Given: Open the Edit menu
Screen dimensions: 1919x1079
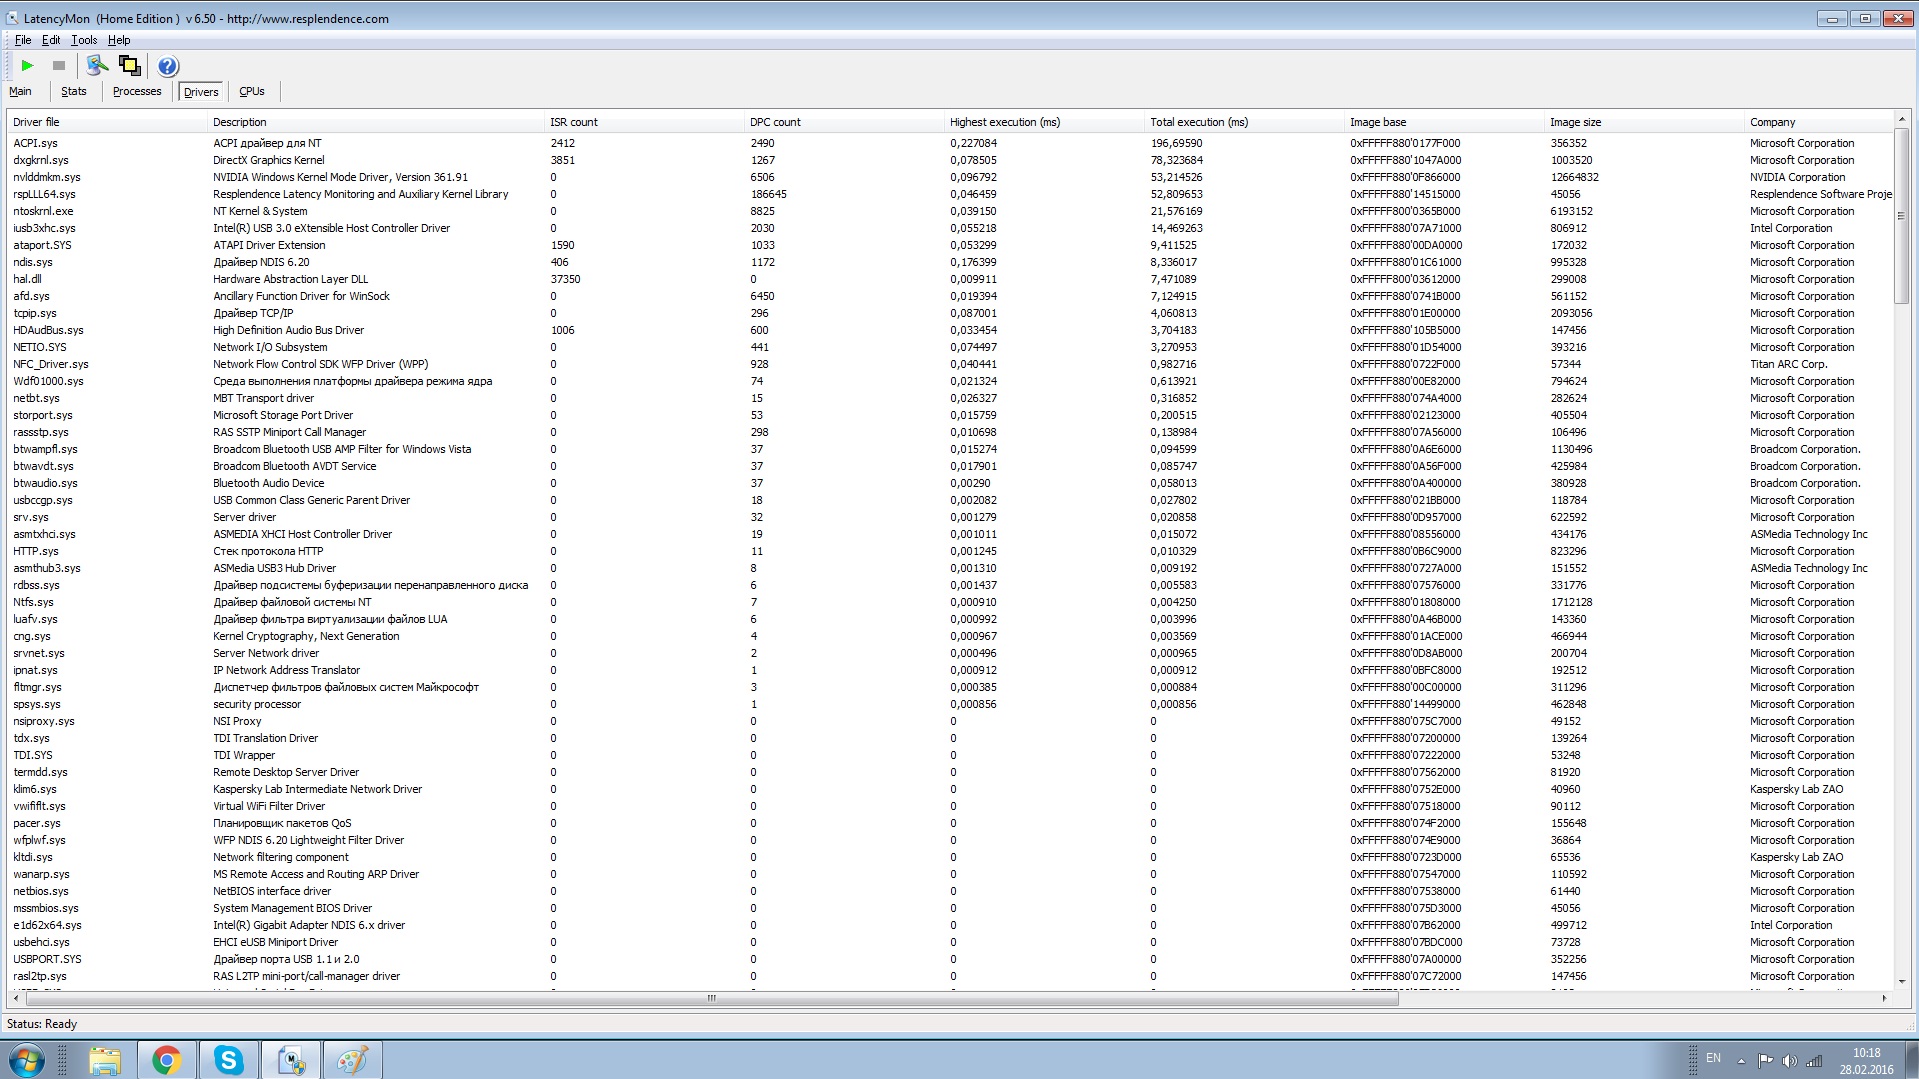Looking at the screenshot, I should point(51,40).
